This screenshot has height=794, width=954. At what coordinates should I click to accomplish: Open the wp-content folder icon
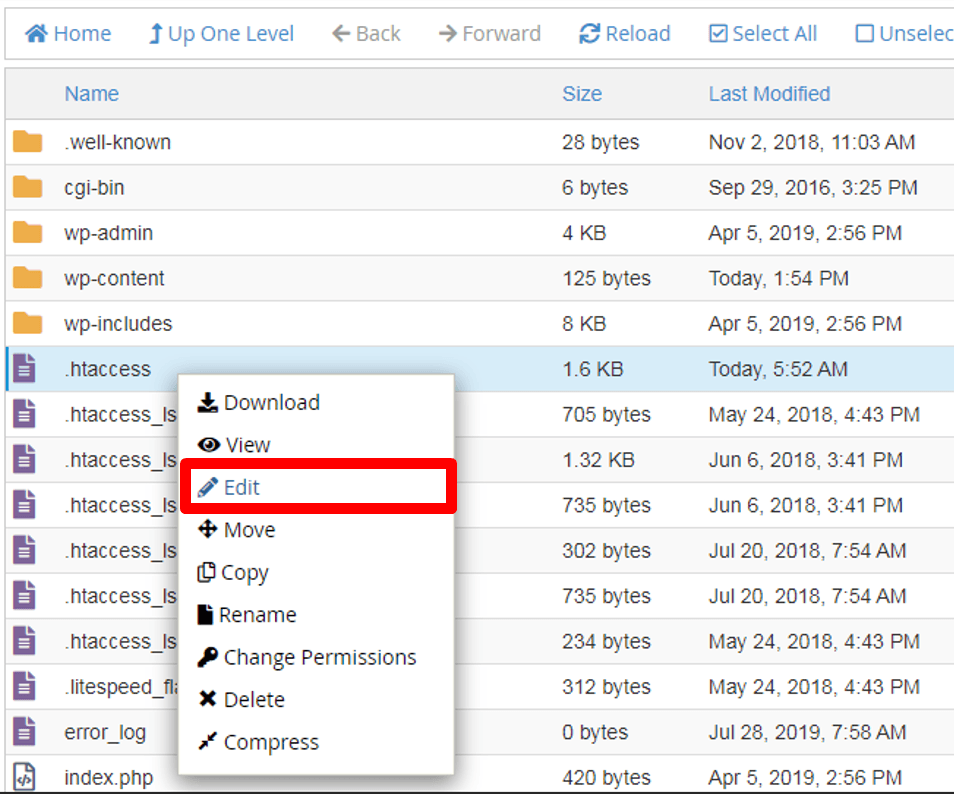[28, 278]
